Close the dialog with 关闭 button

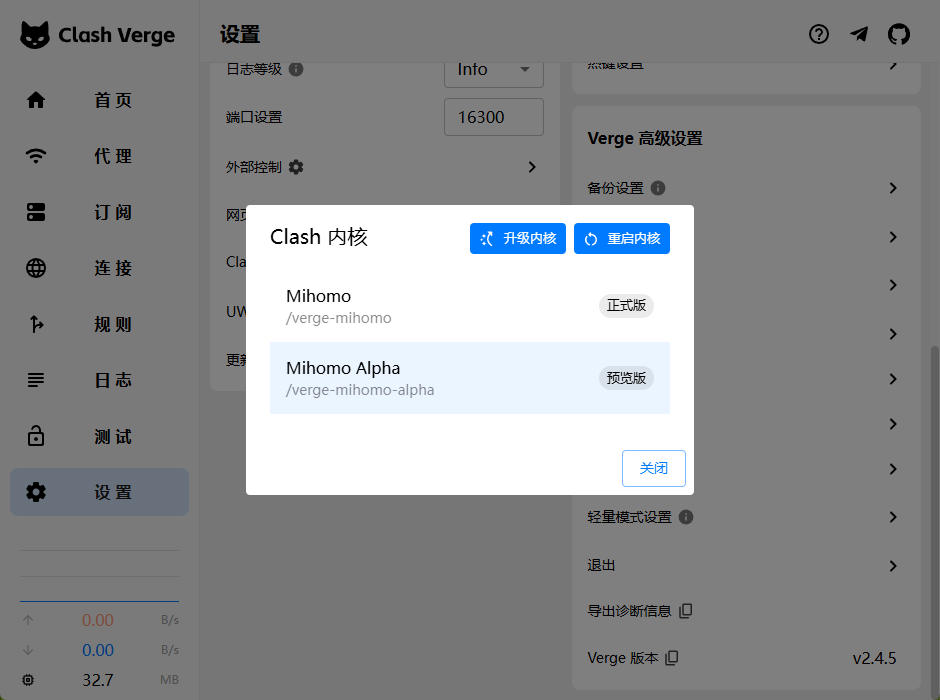click(x=653, y=468)
